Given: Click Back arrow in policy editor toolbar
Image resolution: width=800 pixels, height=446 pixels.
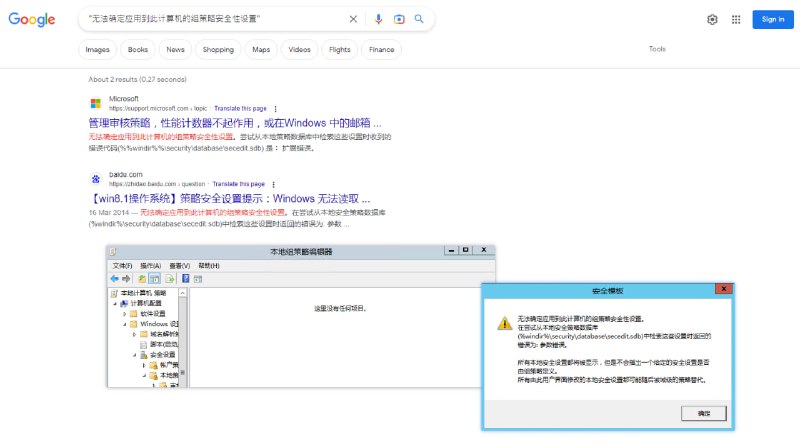Looking at the screenshot, I should pyautogui.click(x=114, y=279).
